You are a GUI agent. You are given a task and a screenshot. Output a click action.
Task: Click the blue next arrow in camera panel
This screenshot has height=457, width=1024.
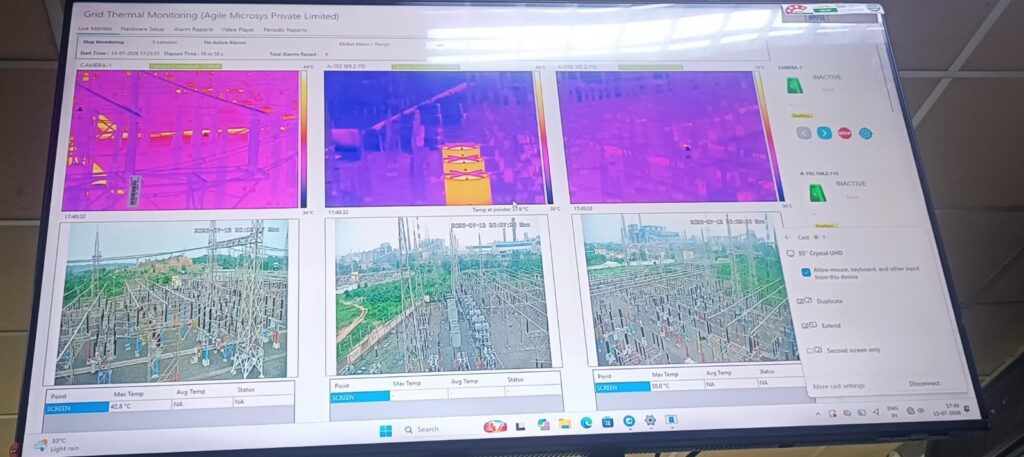click(x=824, y=133)
